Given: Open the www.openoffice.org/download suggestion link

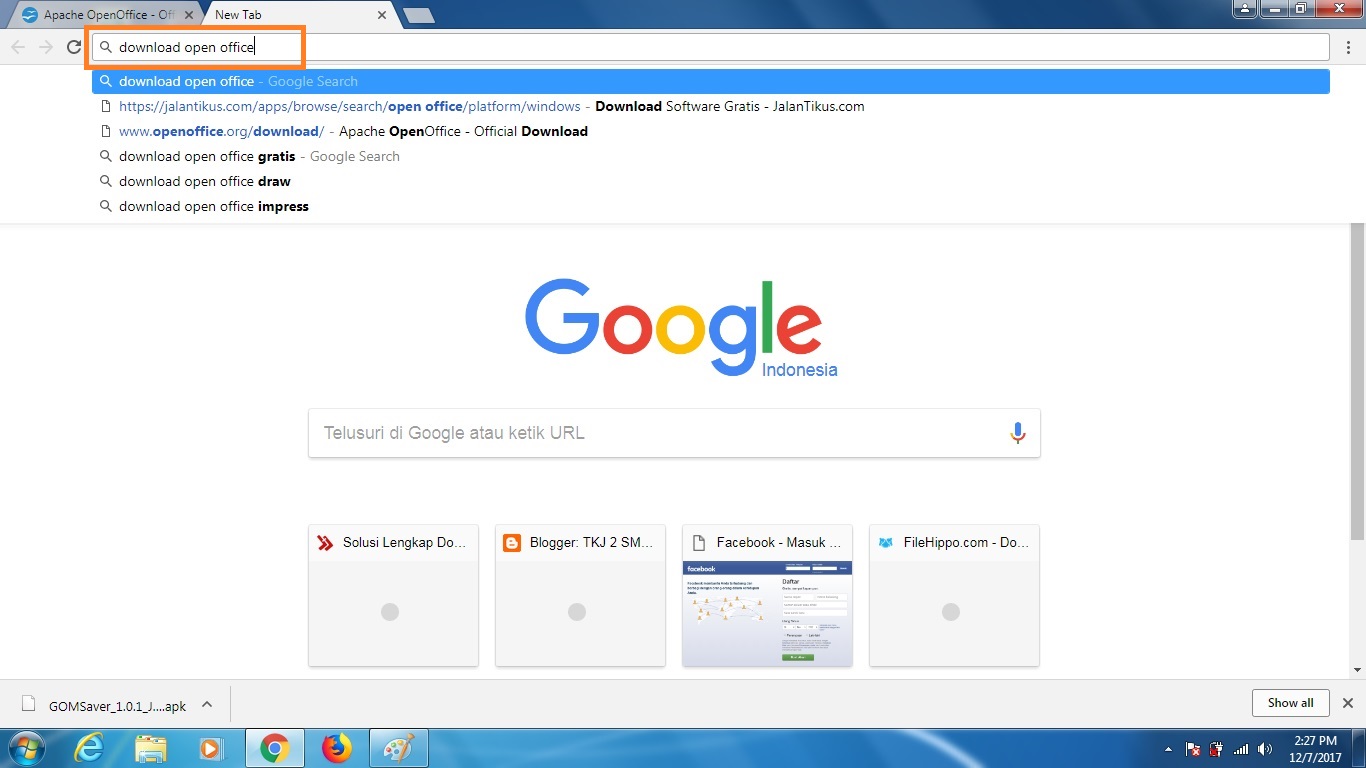Looking at the screenshot, I should (x=220, y=131).
